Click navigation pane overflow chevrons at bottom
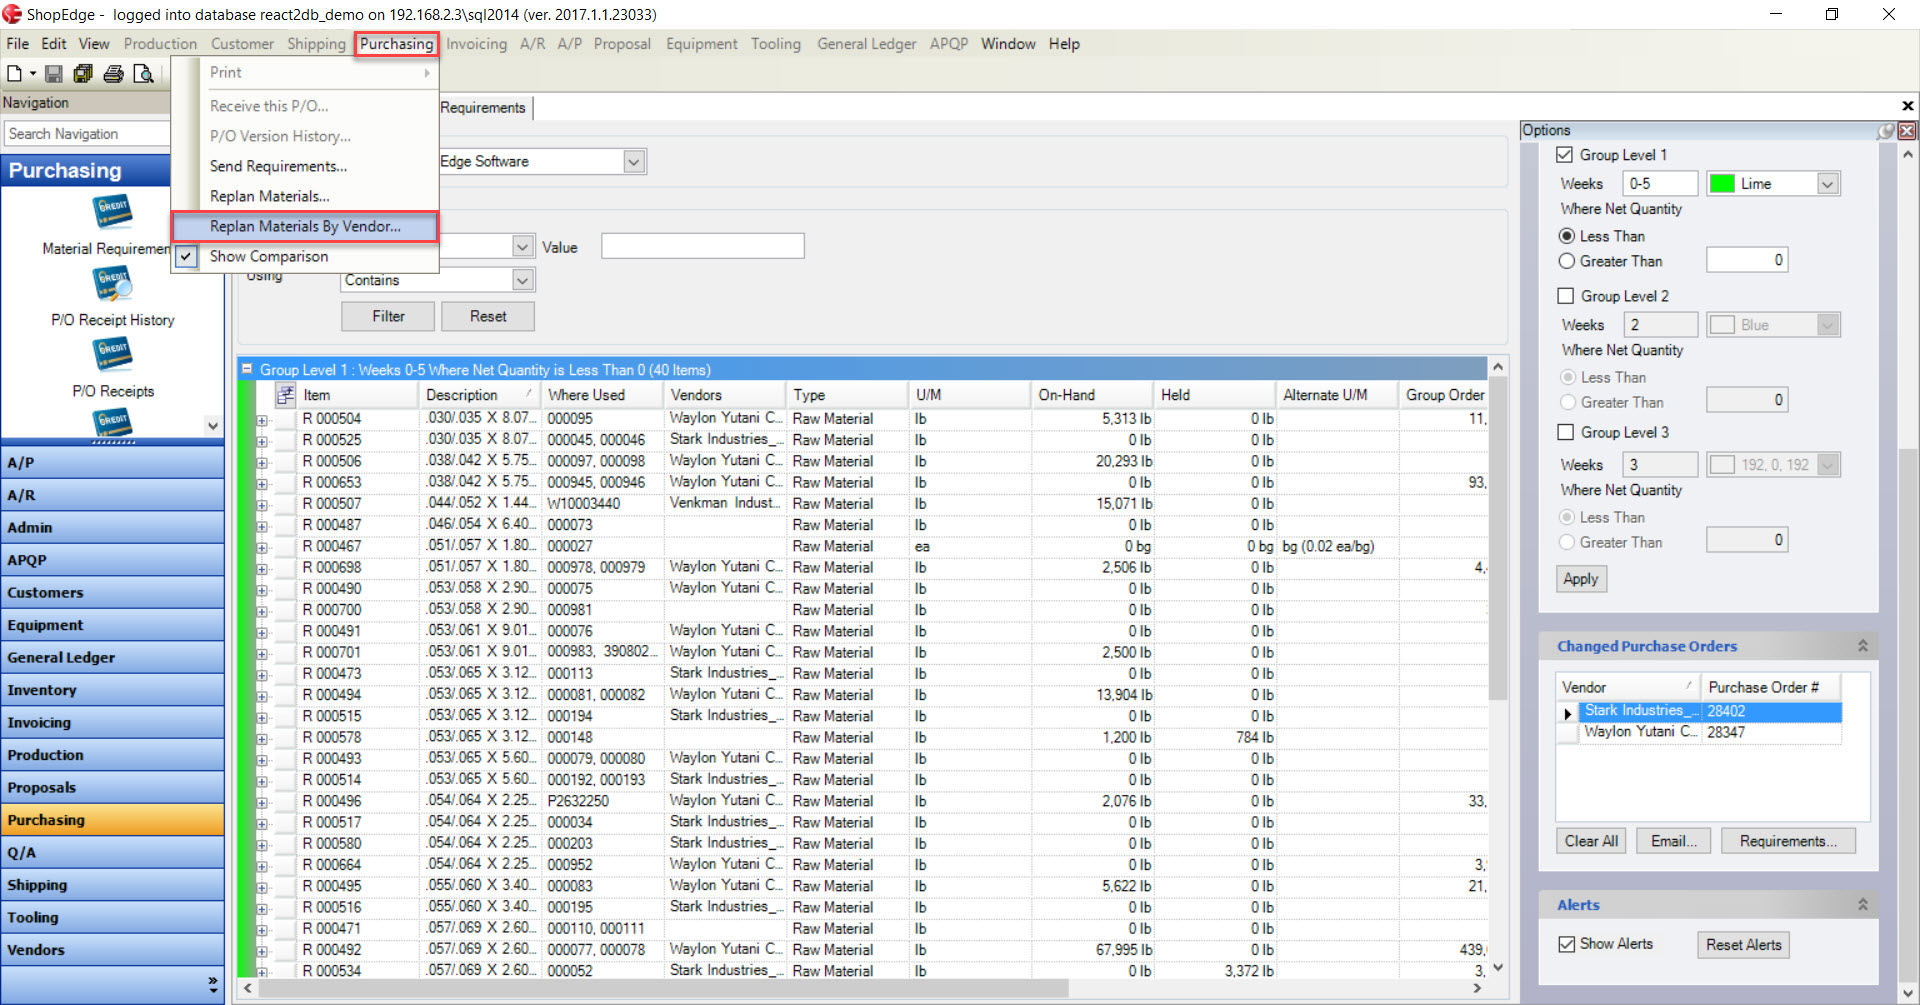 click(213, 984)
